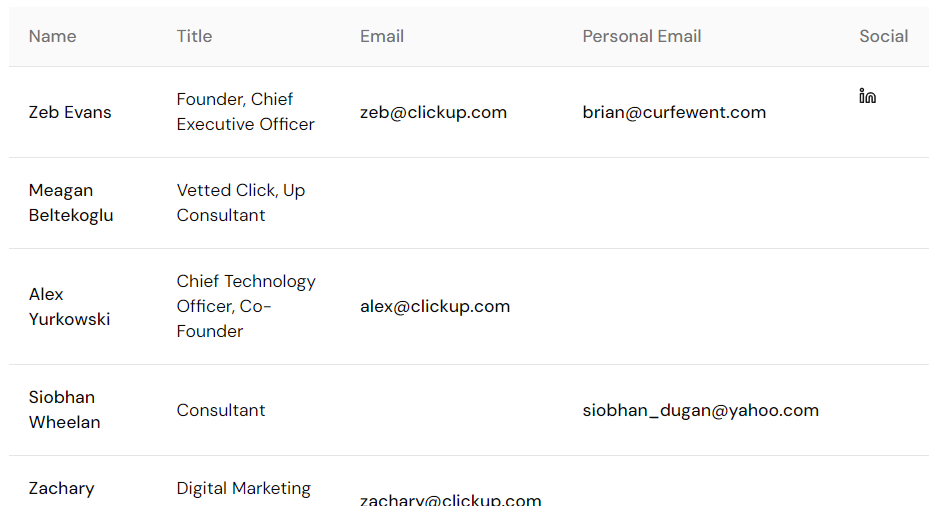Select the alex@clickup.com email address
The height and width of the screenshot is (506, 931).
click(x=435, y=306)
